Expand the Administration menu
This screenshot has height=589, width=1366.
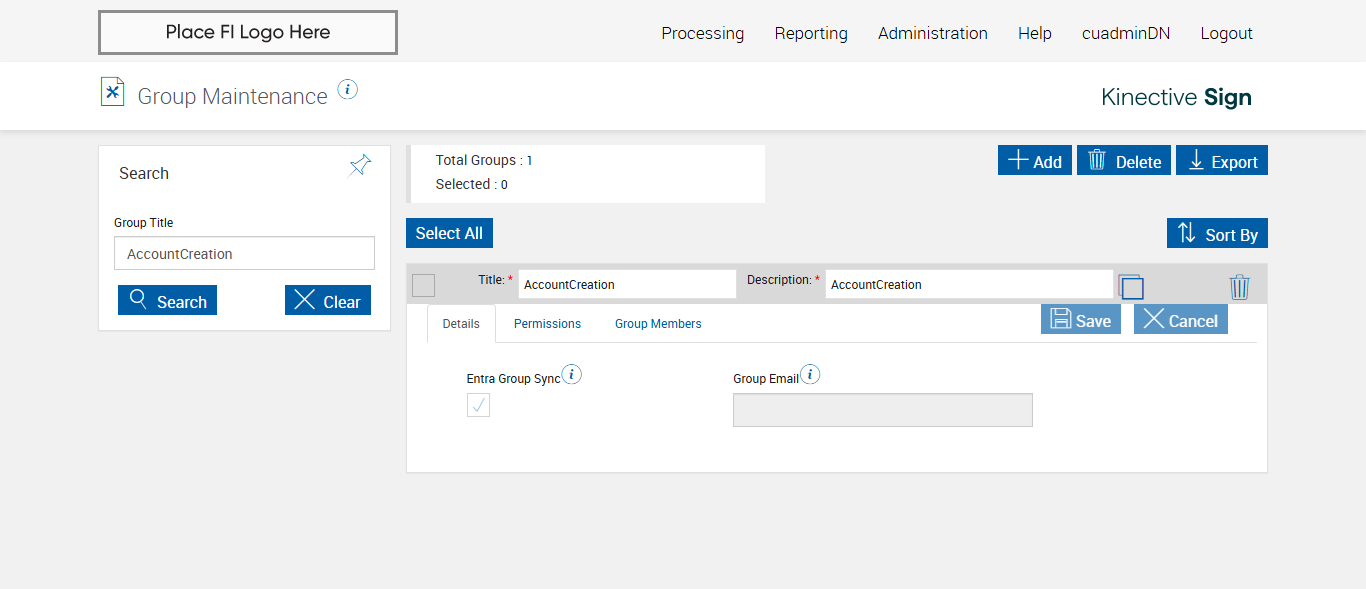point(932,33)
